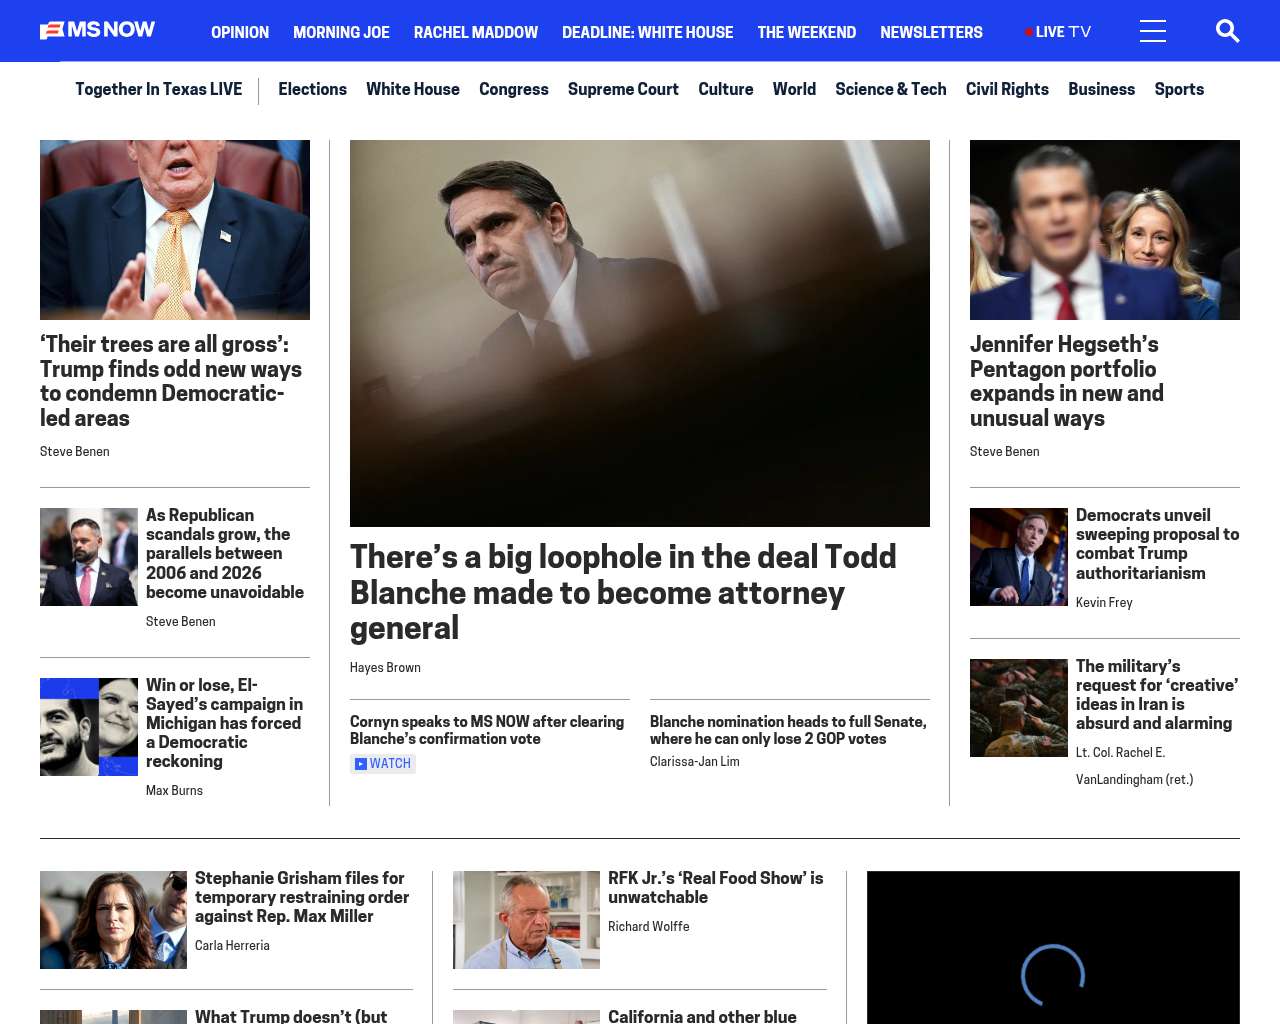Select the Sports topic

click(x=1179, y=89)
